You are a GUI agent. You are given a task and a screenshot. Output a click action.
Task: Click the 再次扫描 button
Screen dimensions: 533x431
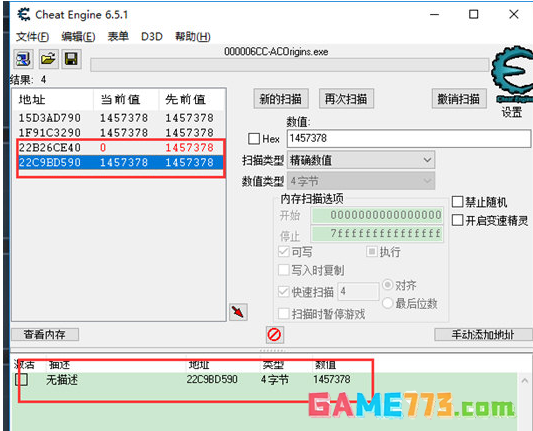(x=346, y=99)
